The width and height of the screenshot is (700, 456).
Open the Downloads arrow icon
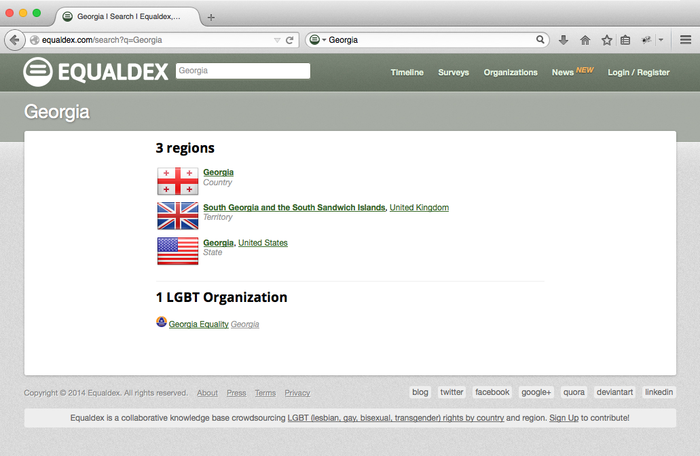[563, 40]
